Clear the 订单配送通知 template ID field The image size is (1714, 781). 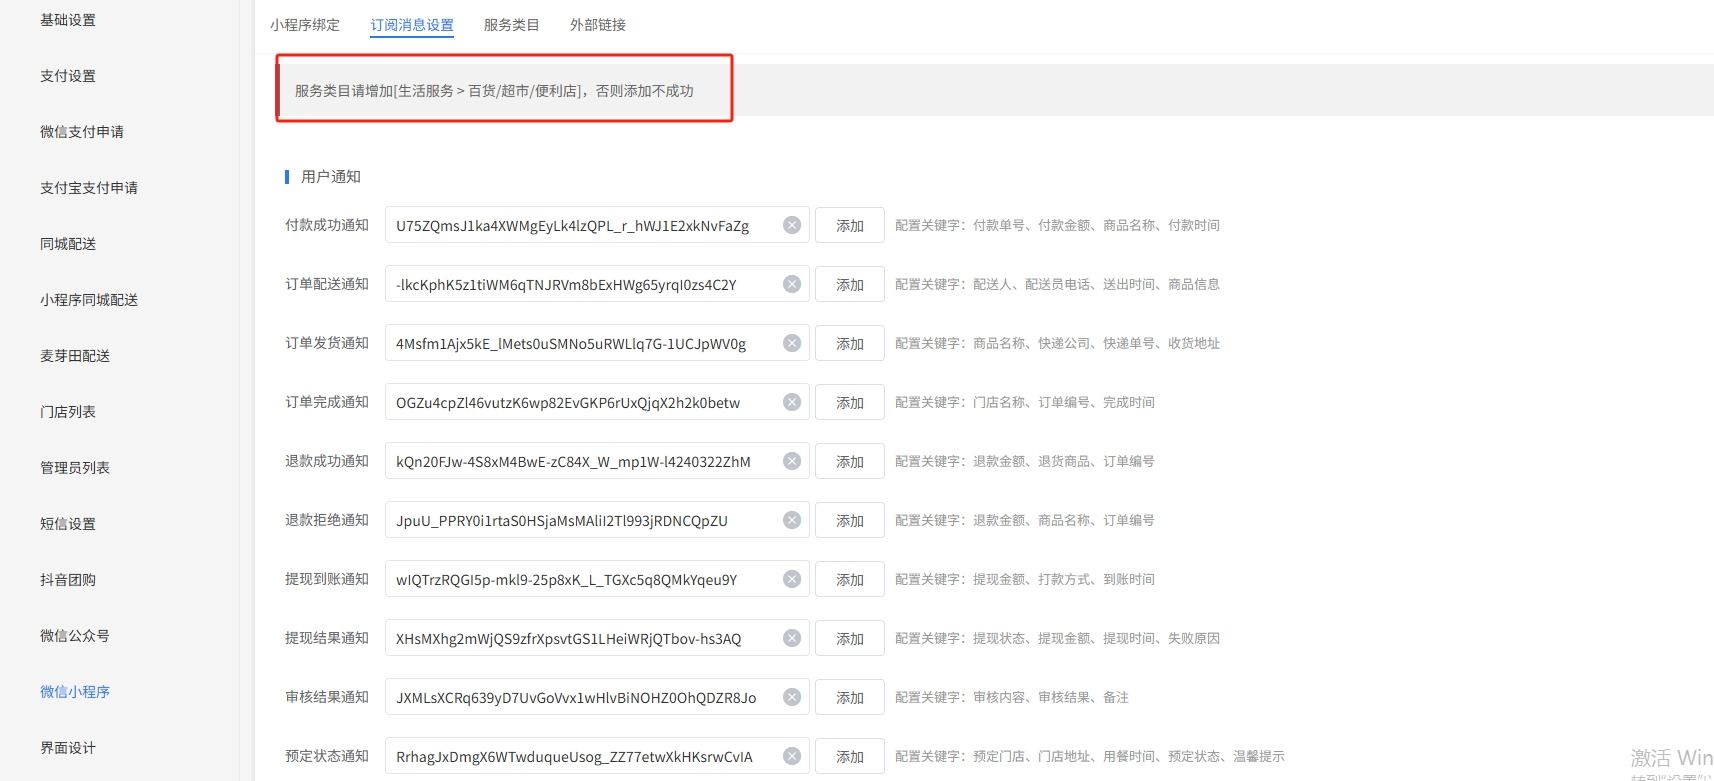click(x=791, y=284)
